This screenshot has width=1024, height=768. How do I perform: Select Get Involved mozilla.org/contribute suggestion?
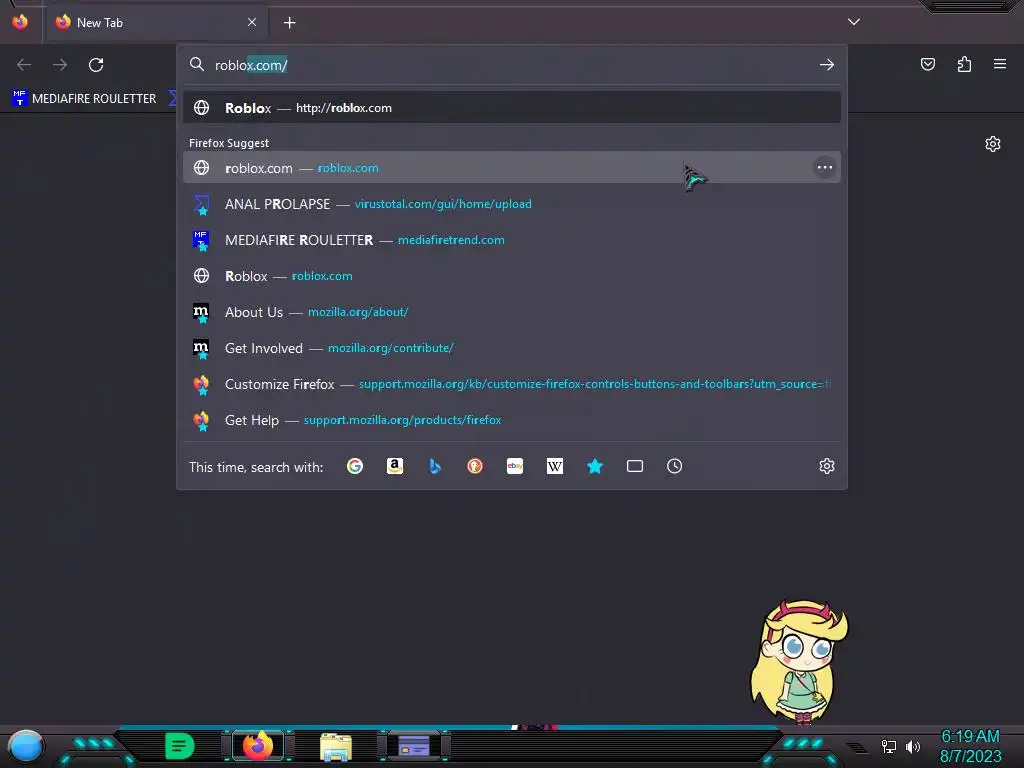(512, 347)
